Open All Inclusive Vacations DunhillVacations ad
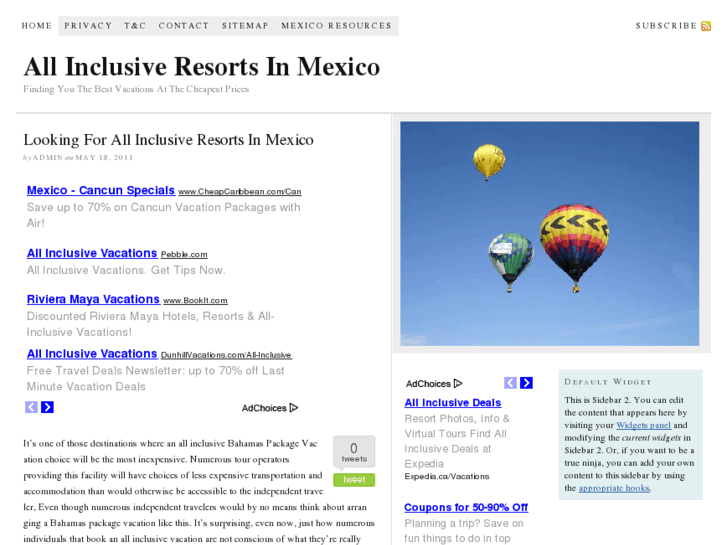Screen dimensions: 727x545 click(x=92, y=353)
